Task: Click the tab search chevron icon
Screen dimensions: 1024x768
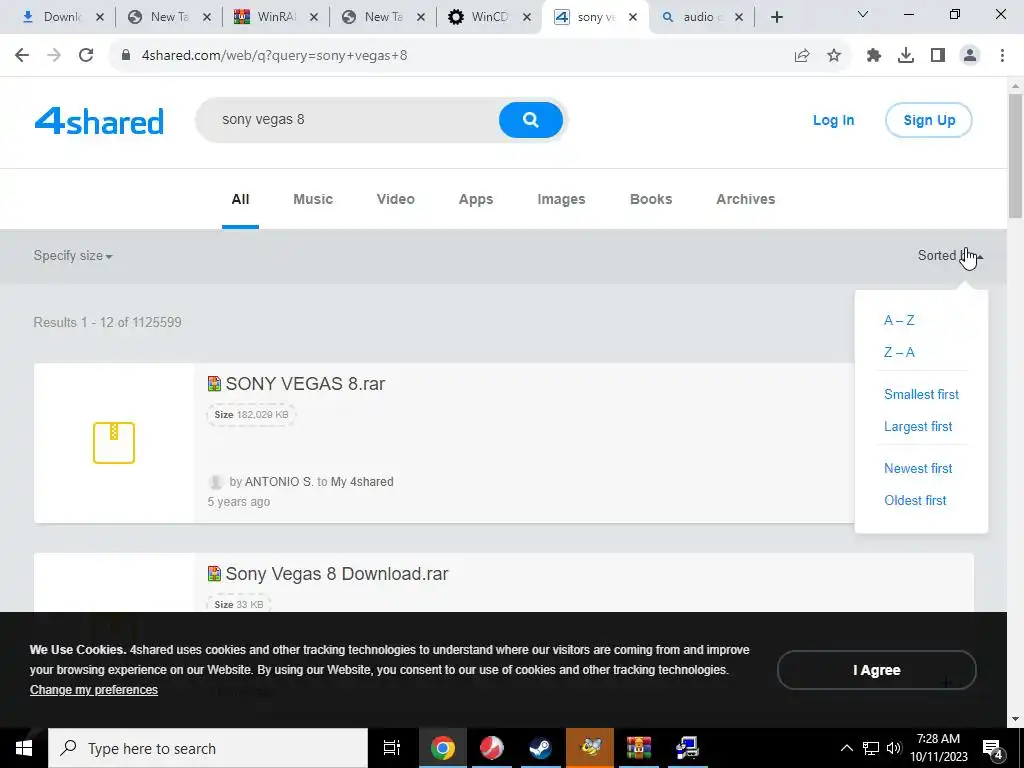Action: (863, 14)
